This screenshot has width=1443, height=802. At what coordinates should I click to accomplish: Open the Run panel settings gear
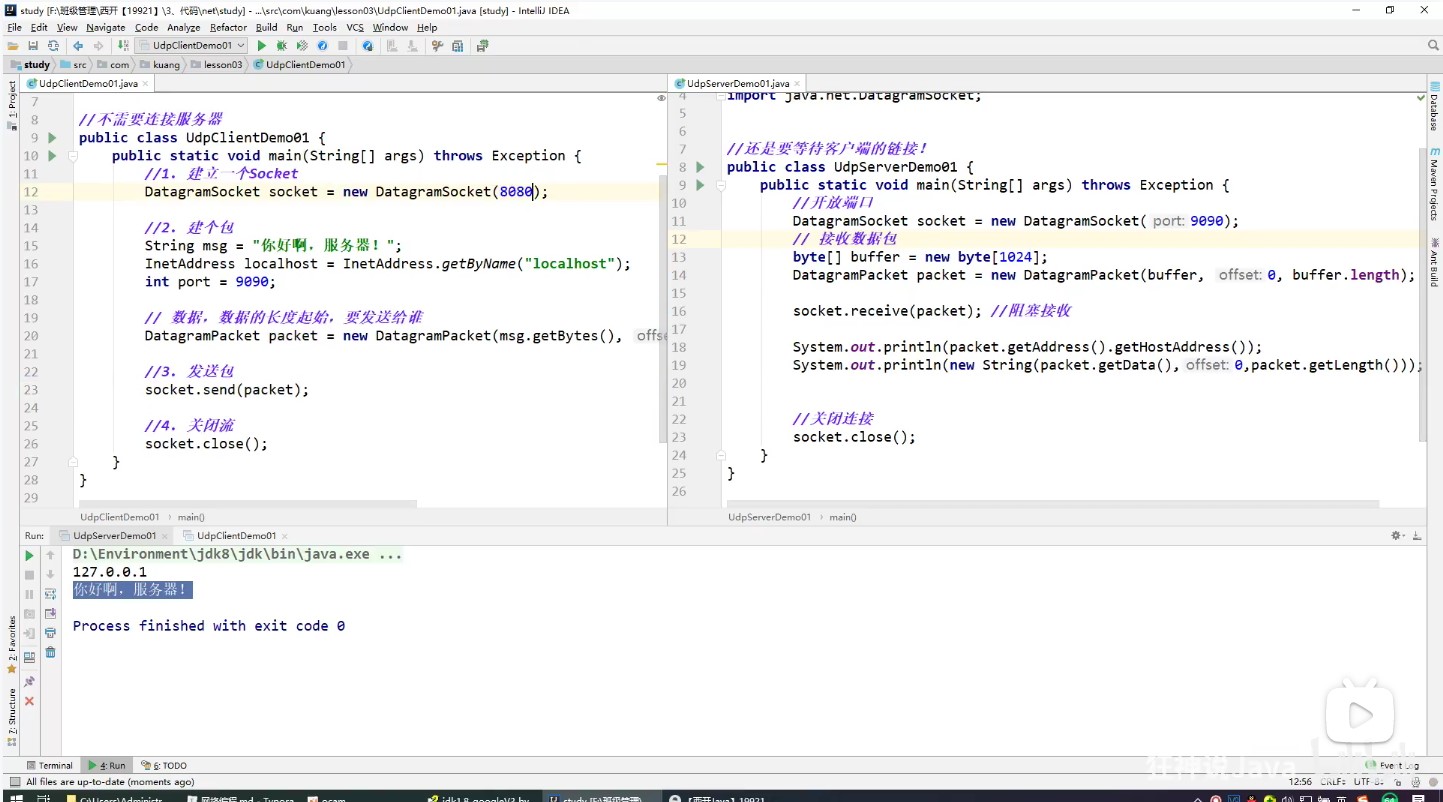1398,536
